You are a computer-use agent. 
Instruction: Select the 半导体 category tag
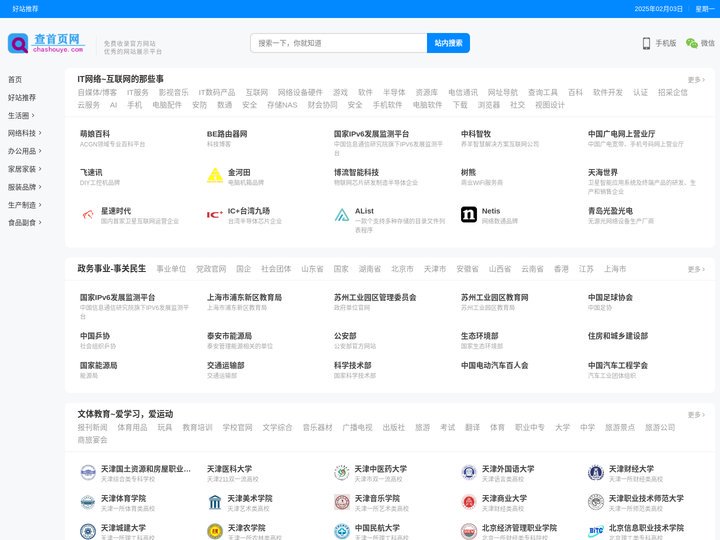[x=394, y=92]
